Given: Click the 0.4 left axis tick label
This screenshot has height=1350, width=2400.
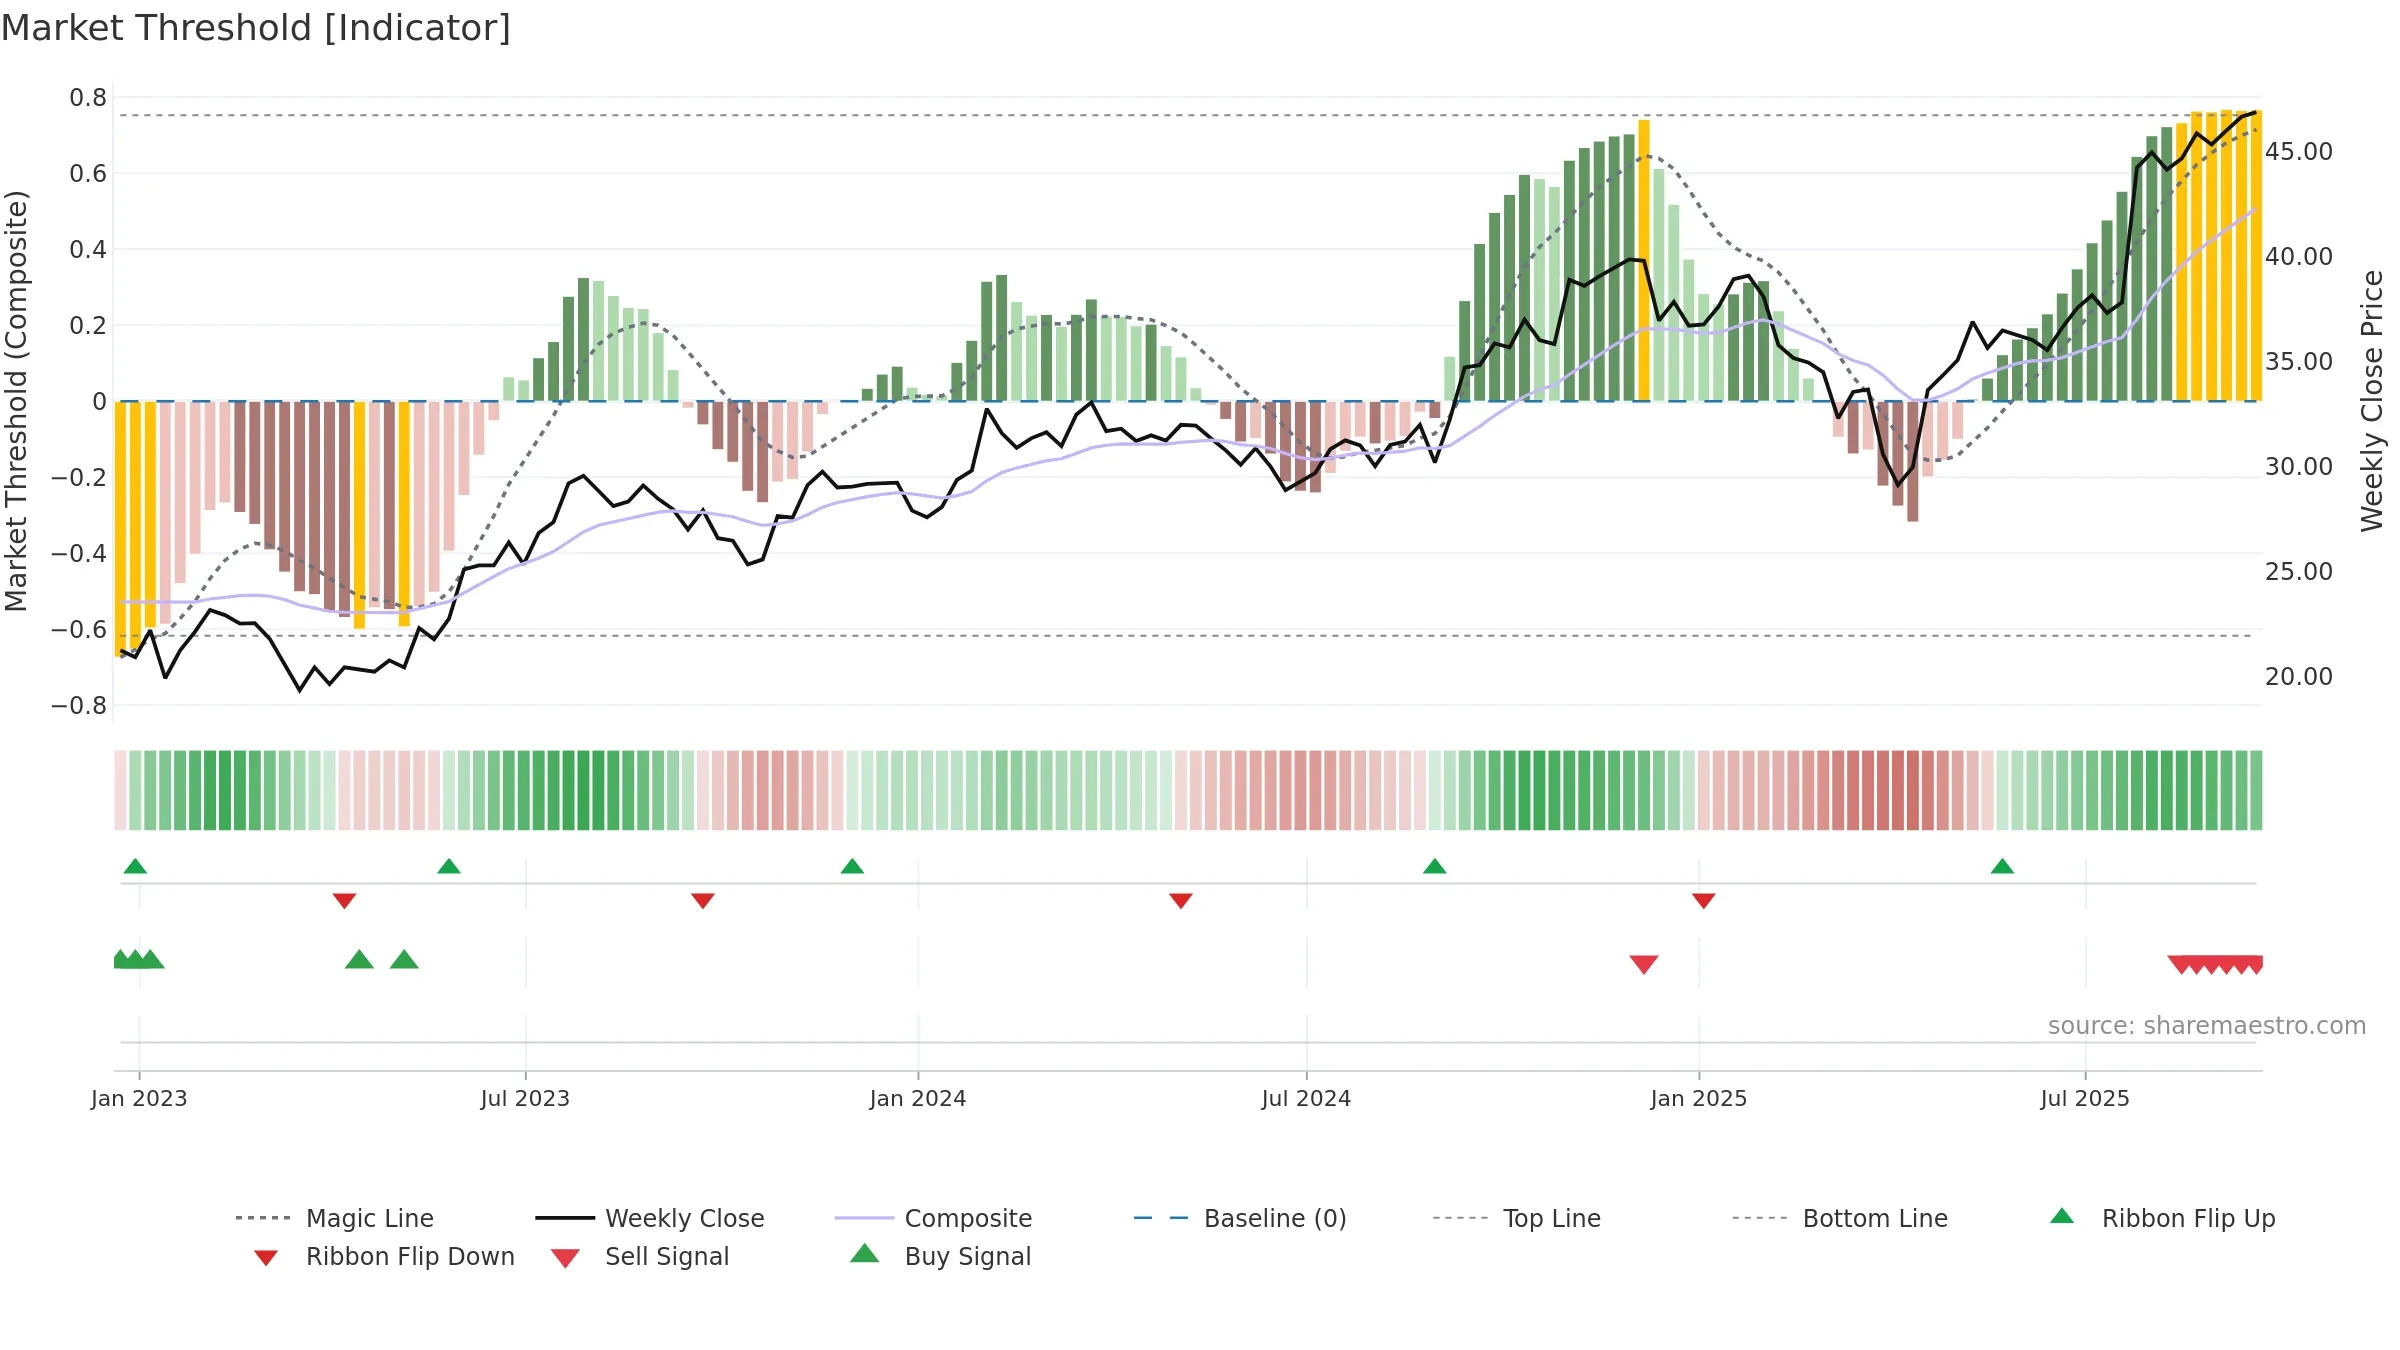Looking at the screenshot, I should coord(88,250).
